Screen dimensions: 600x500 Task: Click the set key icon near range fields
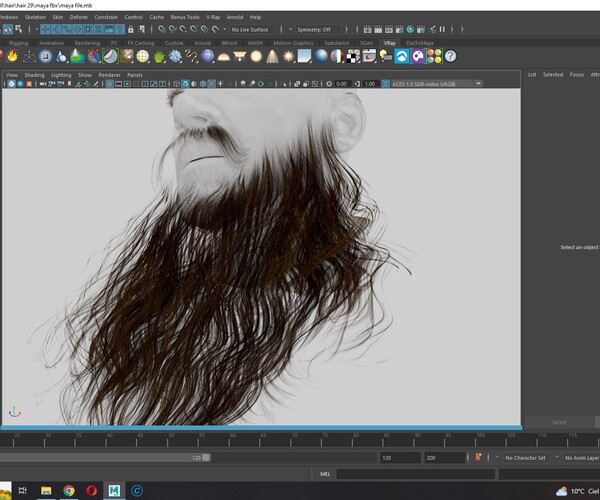478,458
